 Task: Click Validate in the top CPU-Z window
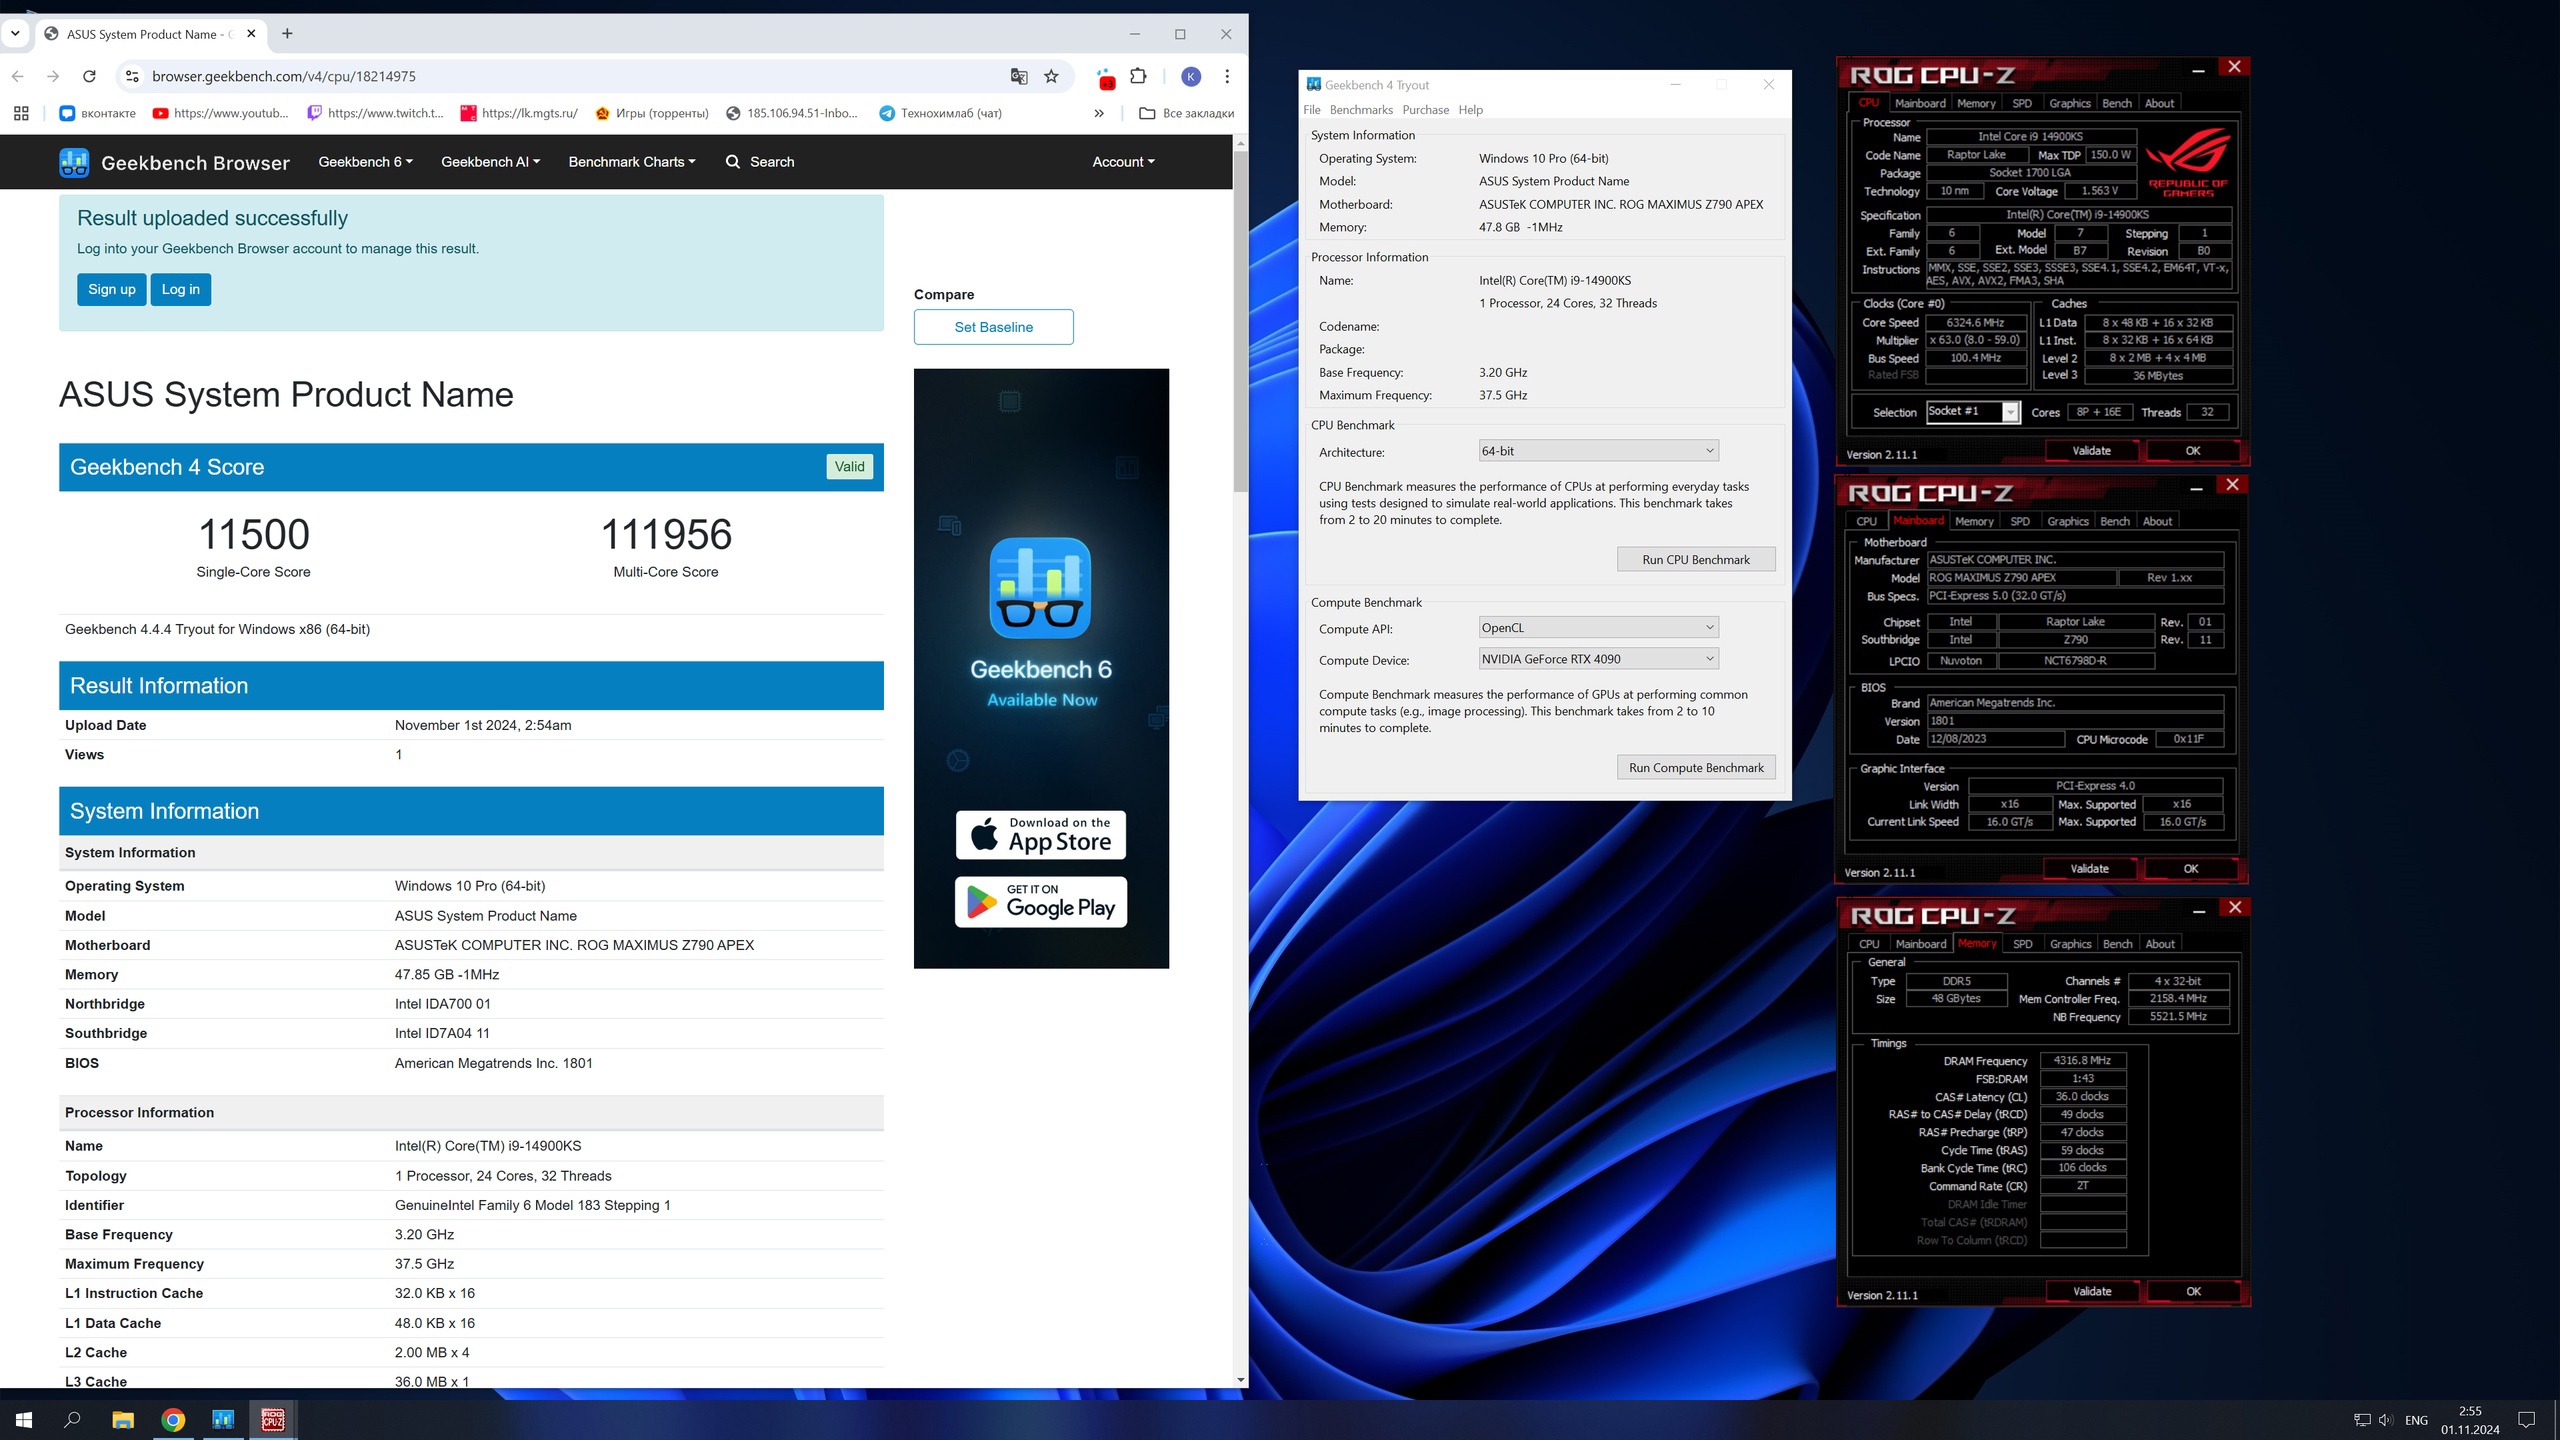[x=2091, y=451]
